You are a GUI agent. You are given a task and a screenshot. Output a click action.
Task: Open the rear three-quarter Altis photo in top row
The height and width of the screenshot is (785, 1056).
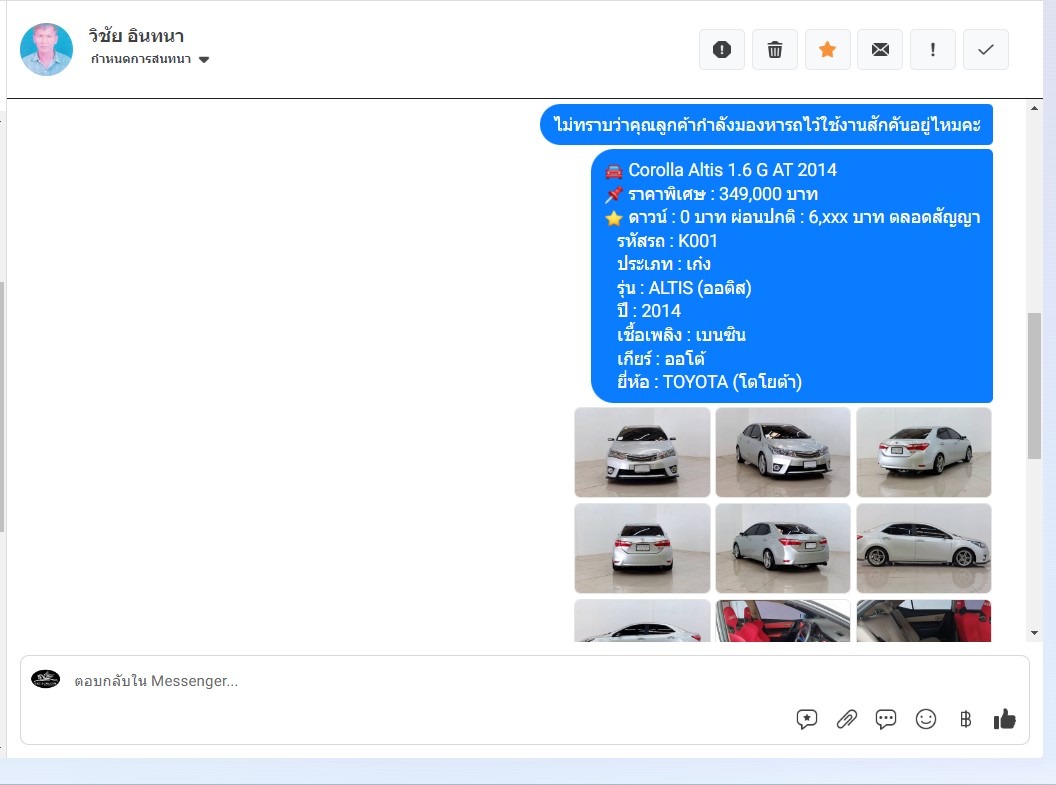(x=923, y=452)
